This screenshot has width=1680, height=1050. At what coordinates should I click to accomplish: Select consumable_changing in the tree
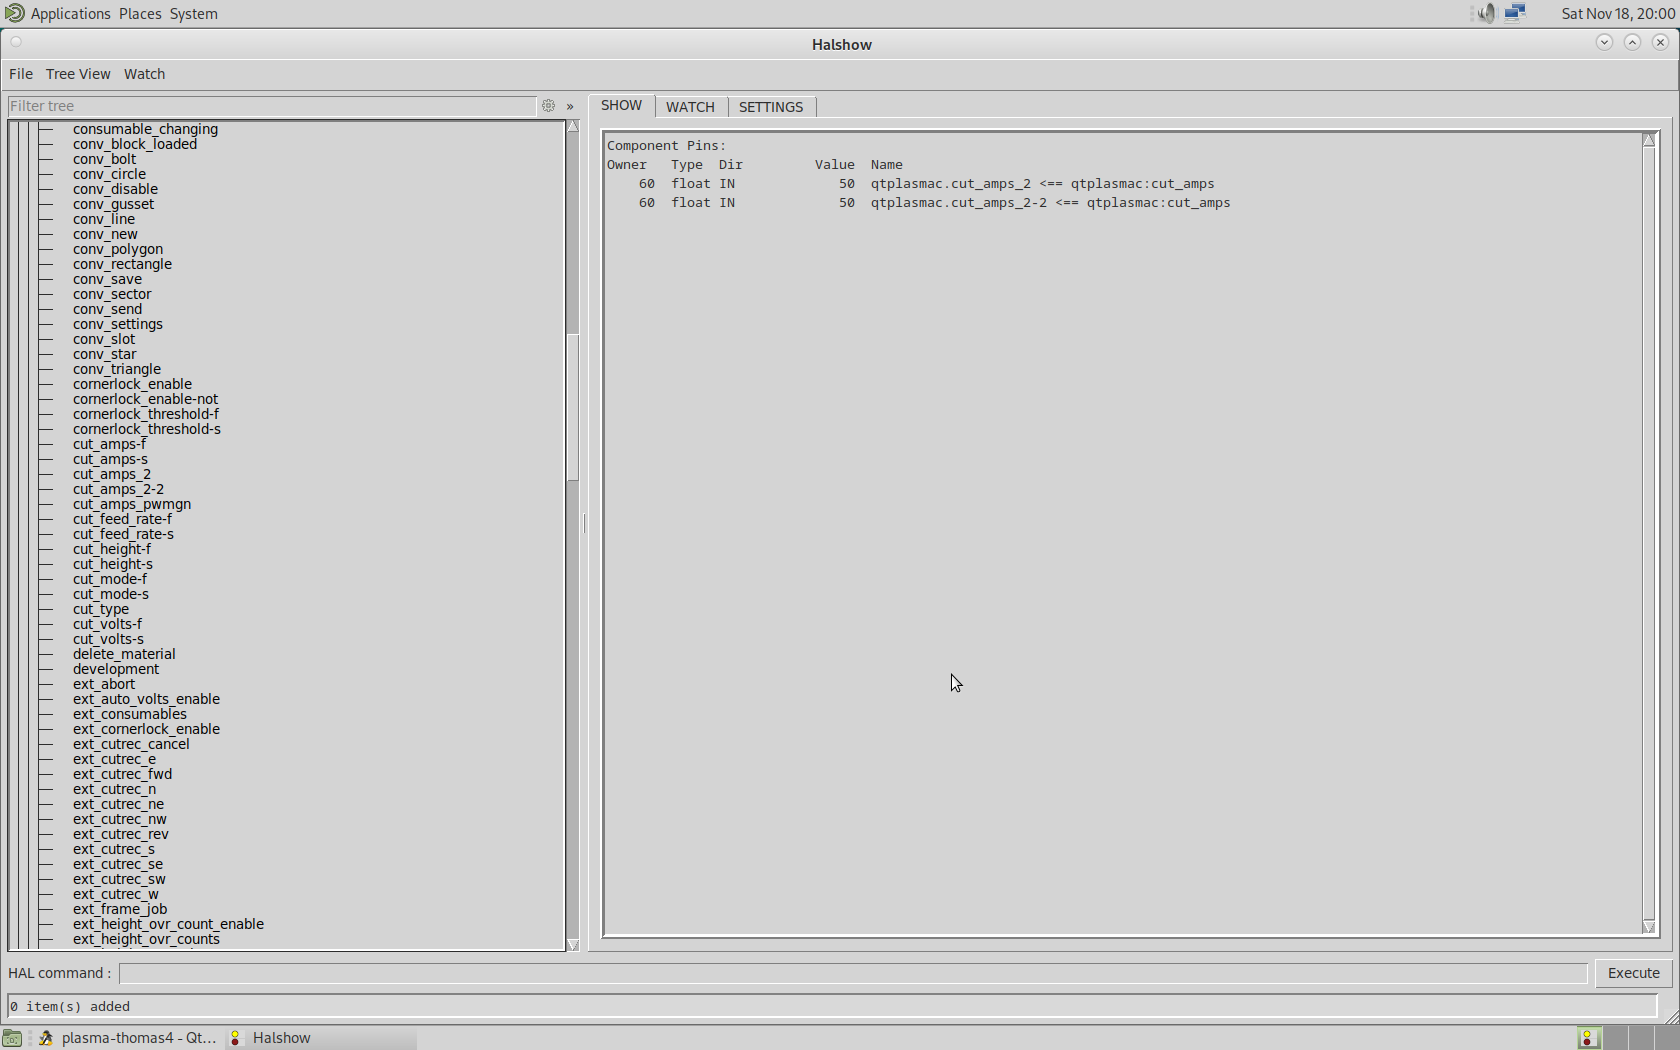coord(145,129)
